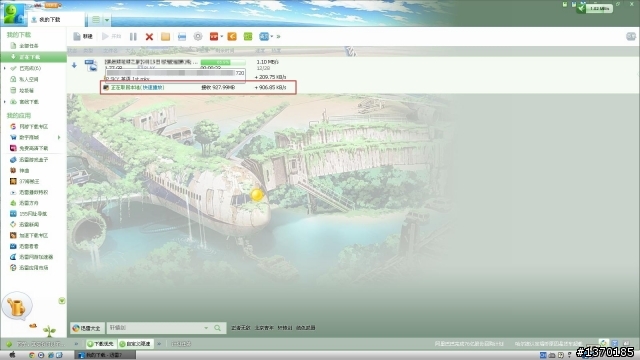This screenshot has width=640, height=360.
Task: Click the green sprout plant icon
Action: (x=49, y=331)
